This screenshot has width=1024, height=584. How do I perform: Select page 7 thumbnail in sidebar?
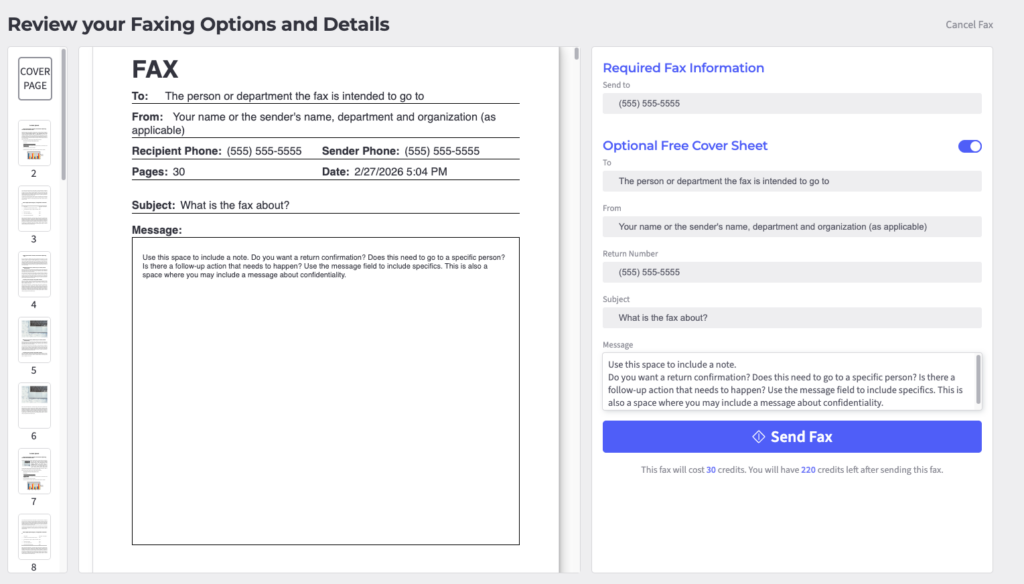click(x=34, y=470)
